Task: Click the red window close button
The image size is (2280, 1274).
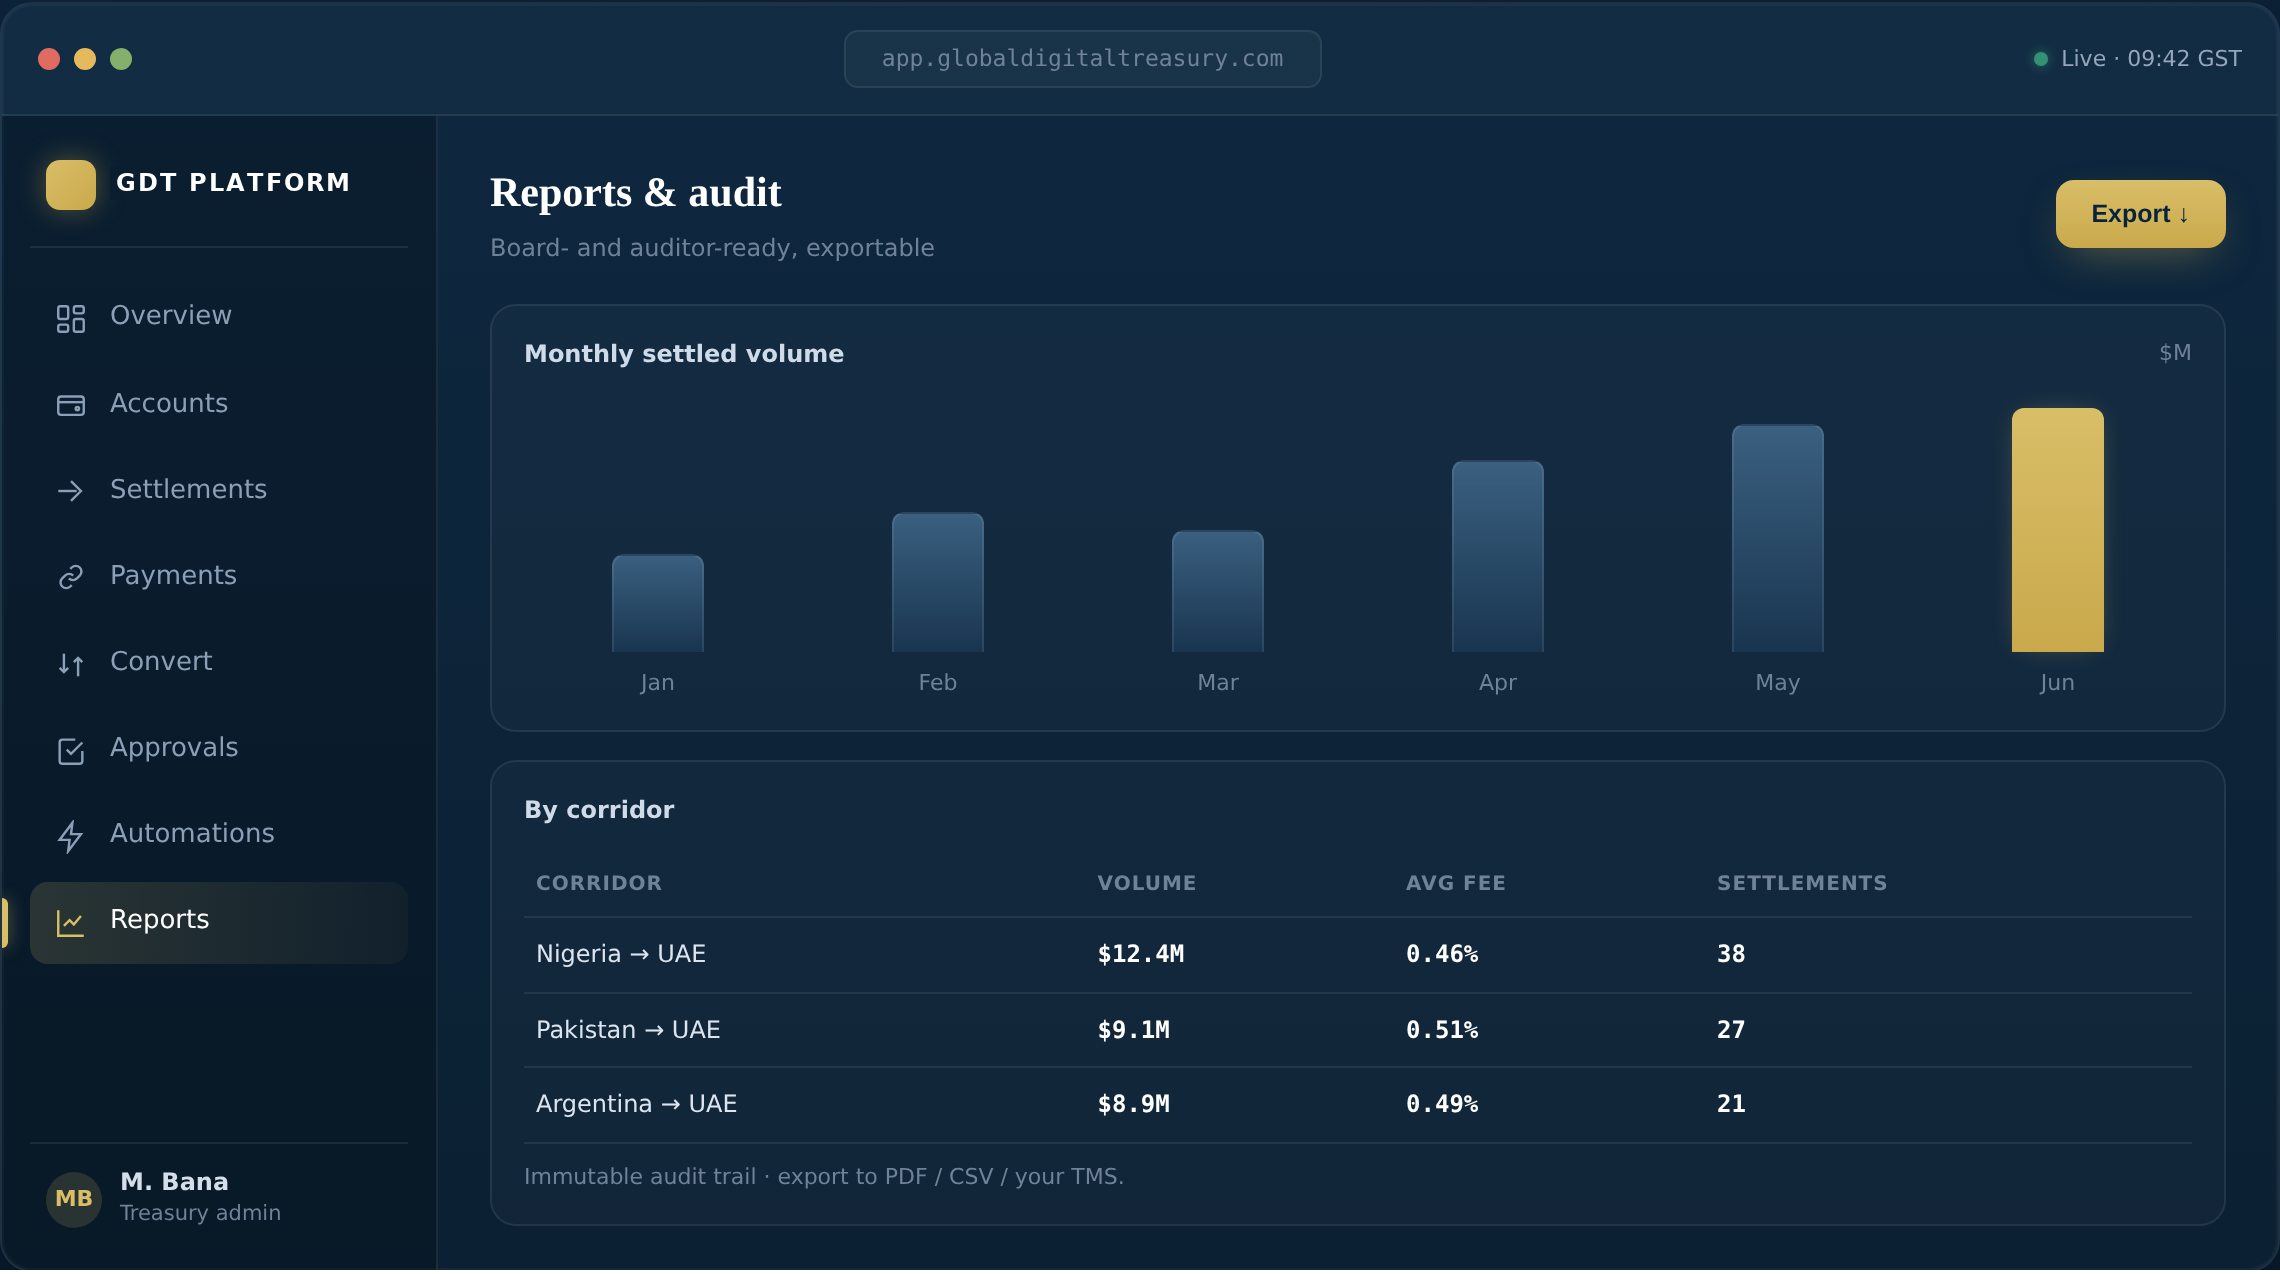Action: (x=49, y=59)
